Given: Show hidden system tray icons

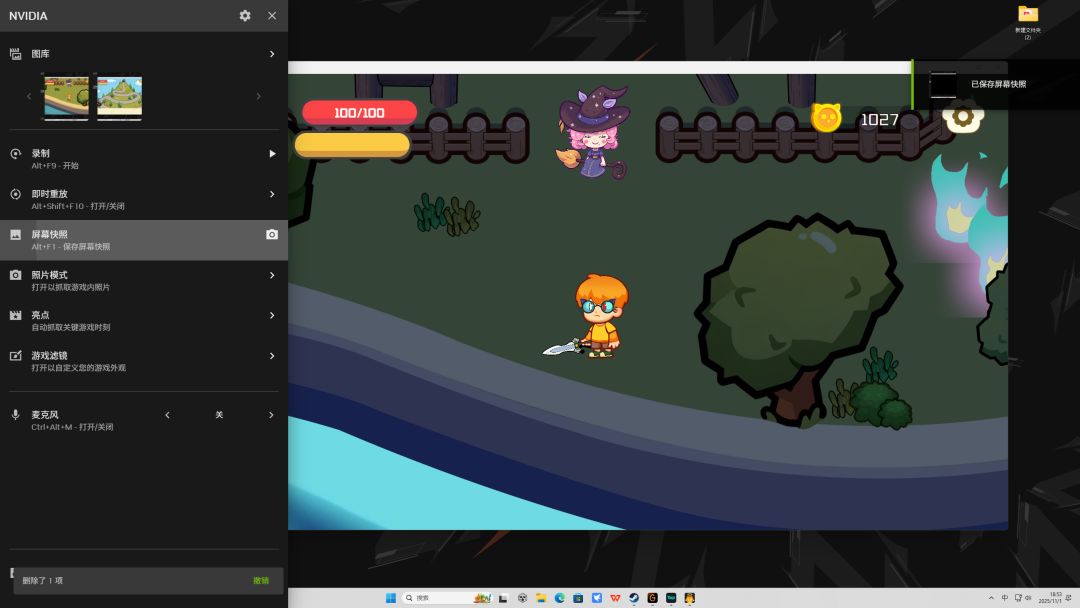Looking at the screenshot, I should 991,598.
